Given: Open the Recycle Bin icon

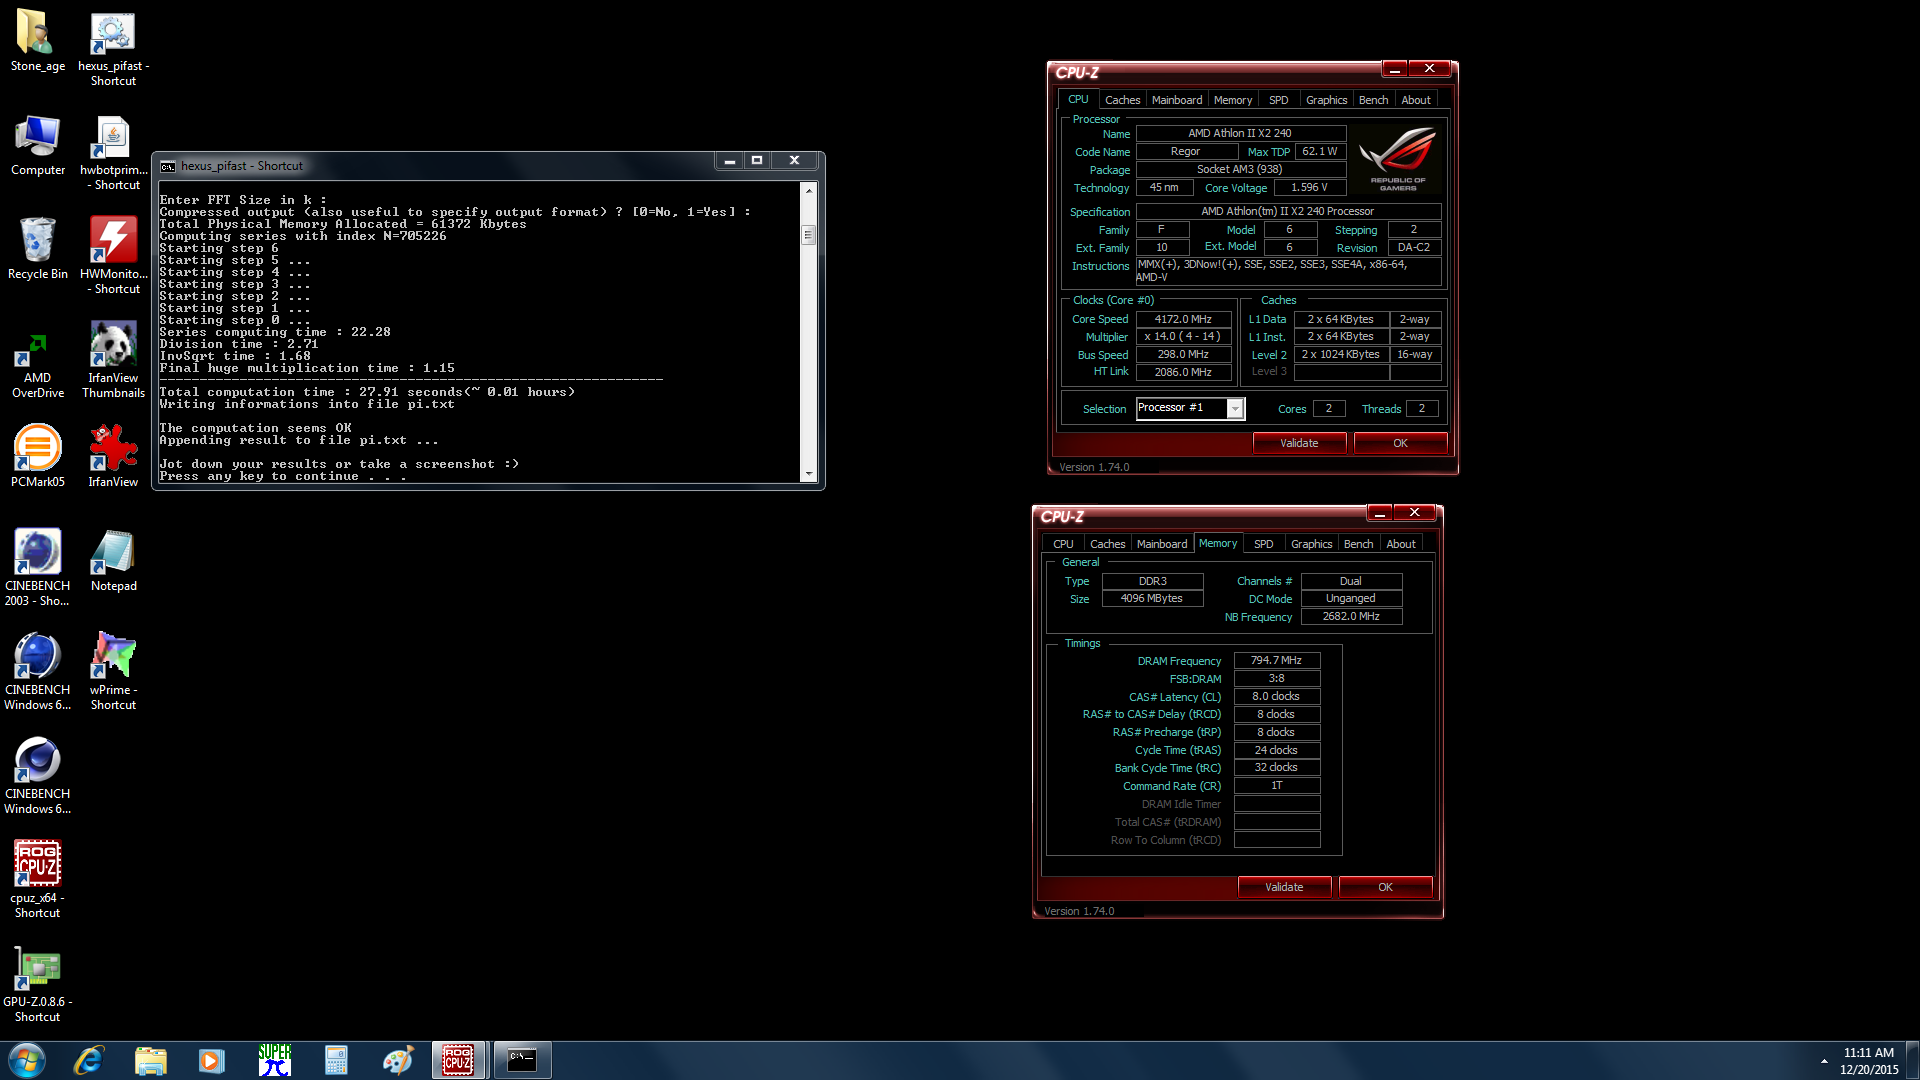Looking at the screenshot, I should pos(37,249).
